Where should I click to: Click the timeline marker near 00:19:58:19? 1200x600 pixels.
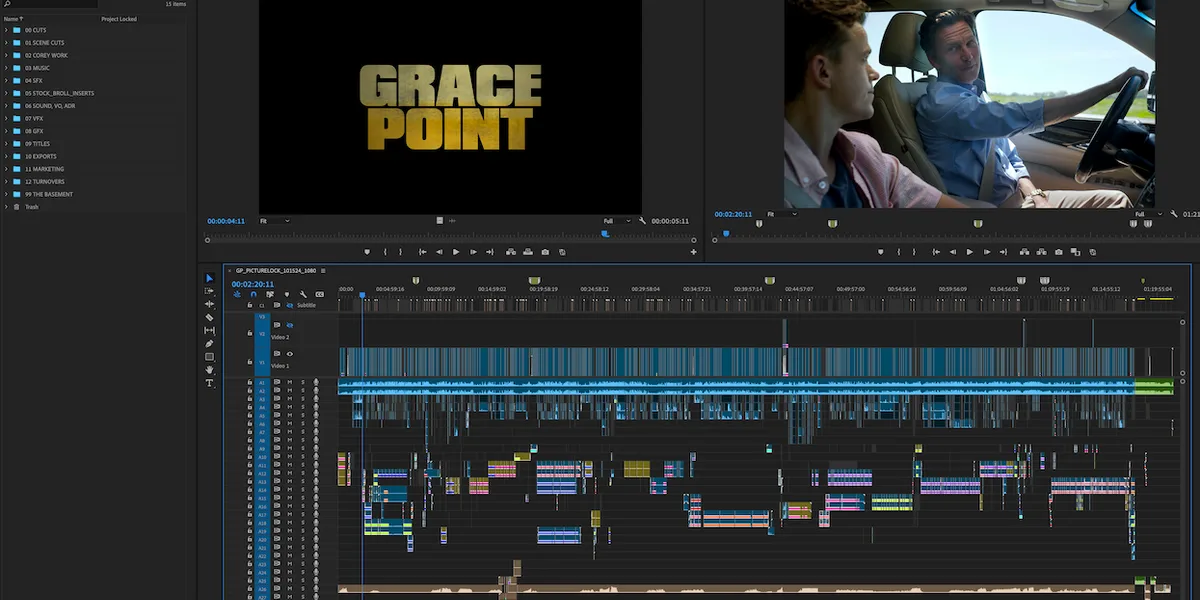[x=534, y=280]
